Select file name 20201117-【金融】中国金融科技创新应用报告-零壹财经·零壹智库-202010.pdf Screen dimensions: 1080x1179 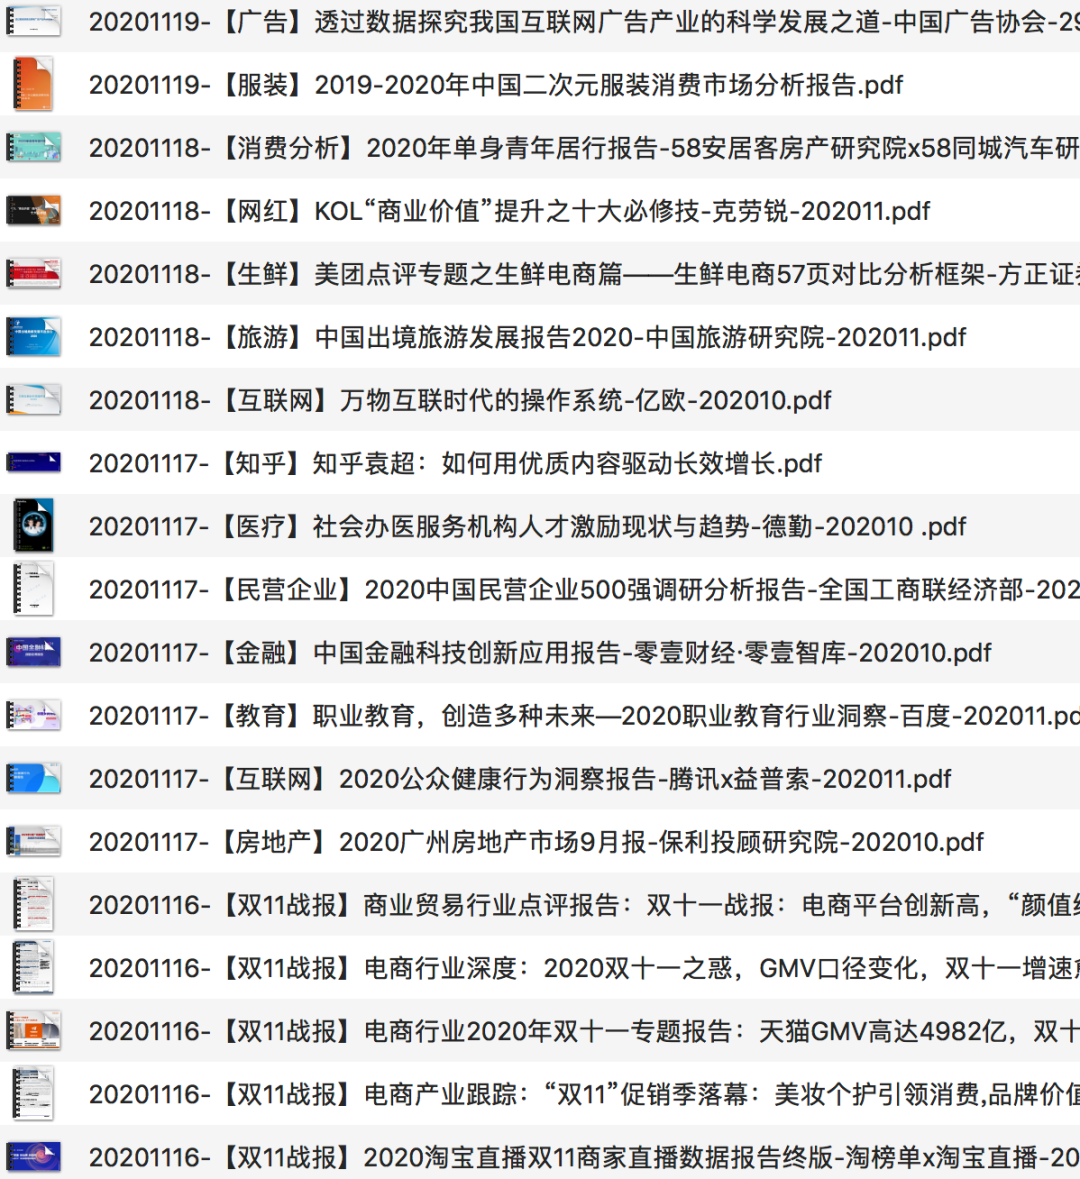pyautogui.click(x=540, y=653)
